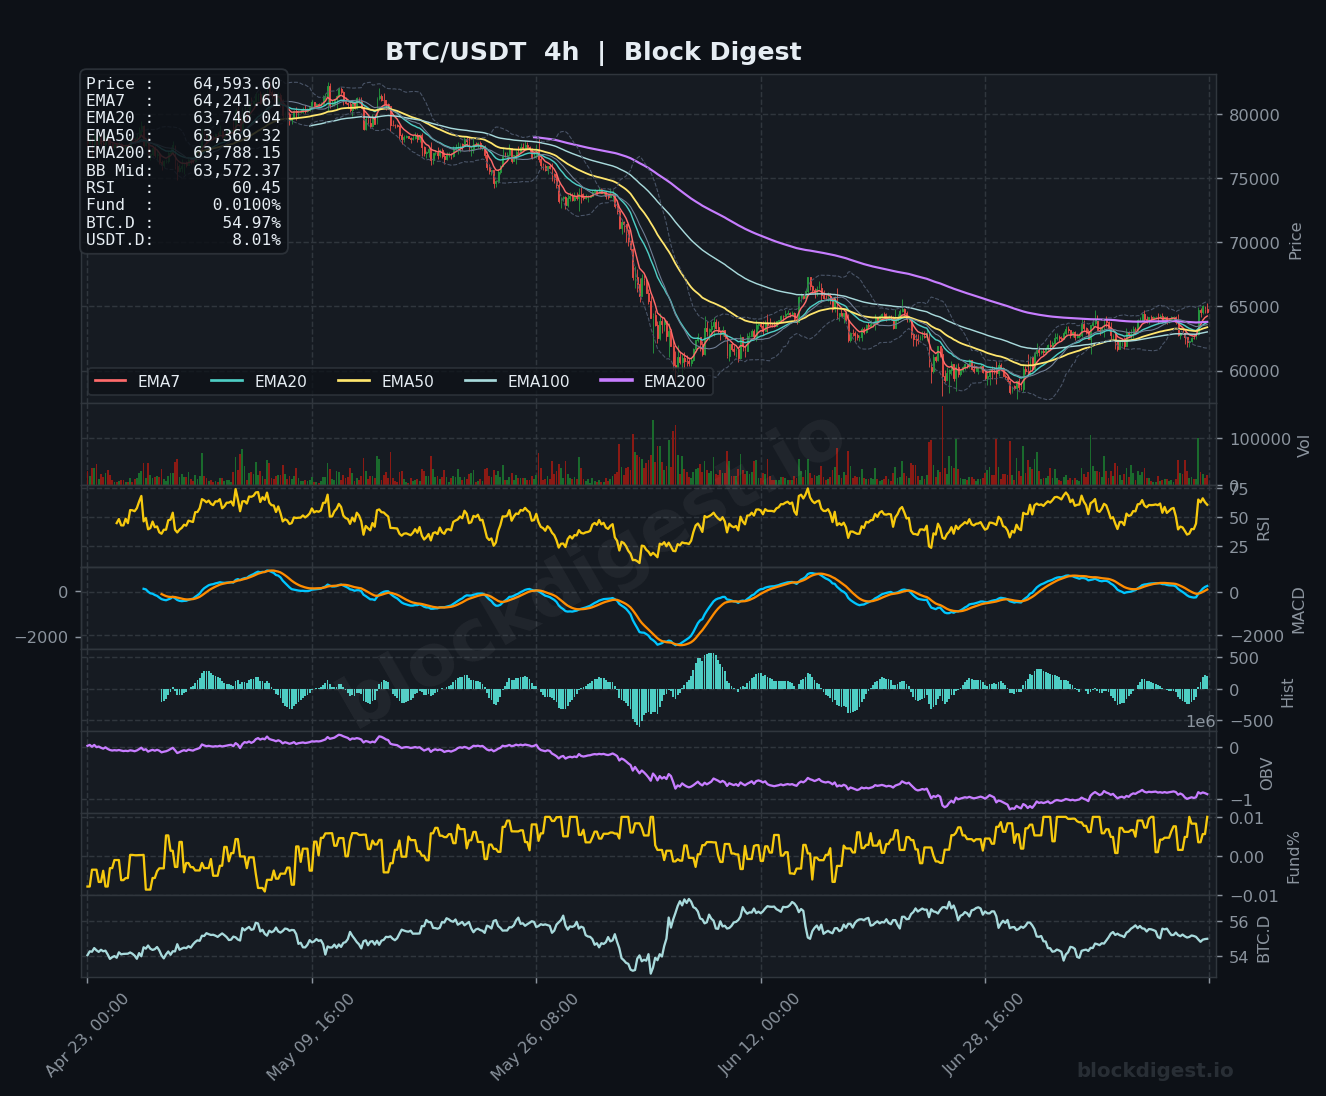This screenshot has height=1096, width=1326.
Task: Click the Hist axis title
Action: pyautogui.click(x=1288, y=693)
